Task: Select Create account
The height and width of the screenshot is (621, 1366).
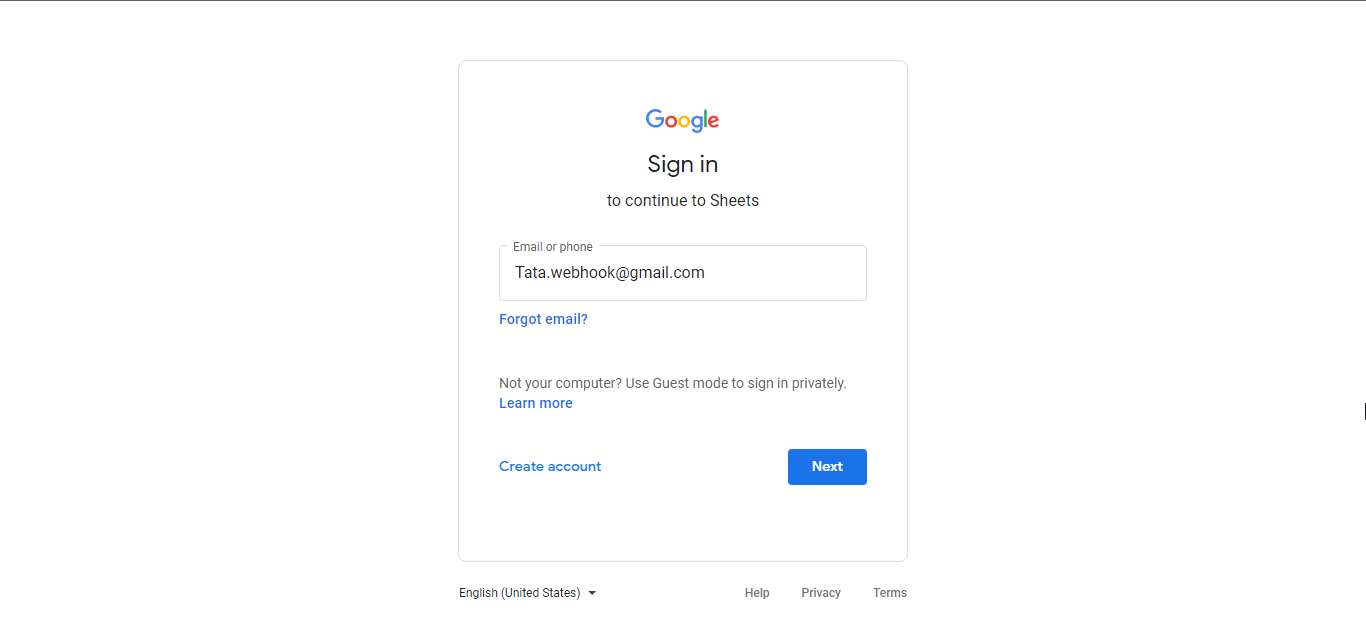Action: pyautogui.click(x=550, y=466)
